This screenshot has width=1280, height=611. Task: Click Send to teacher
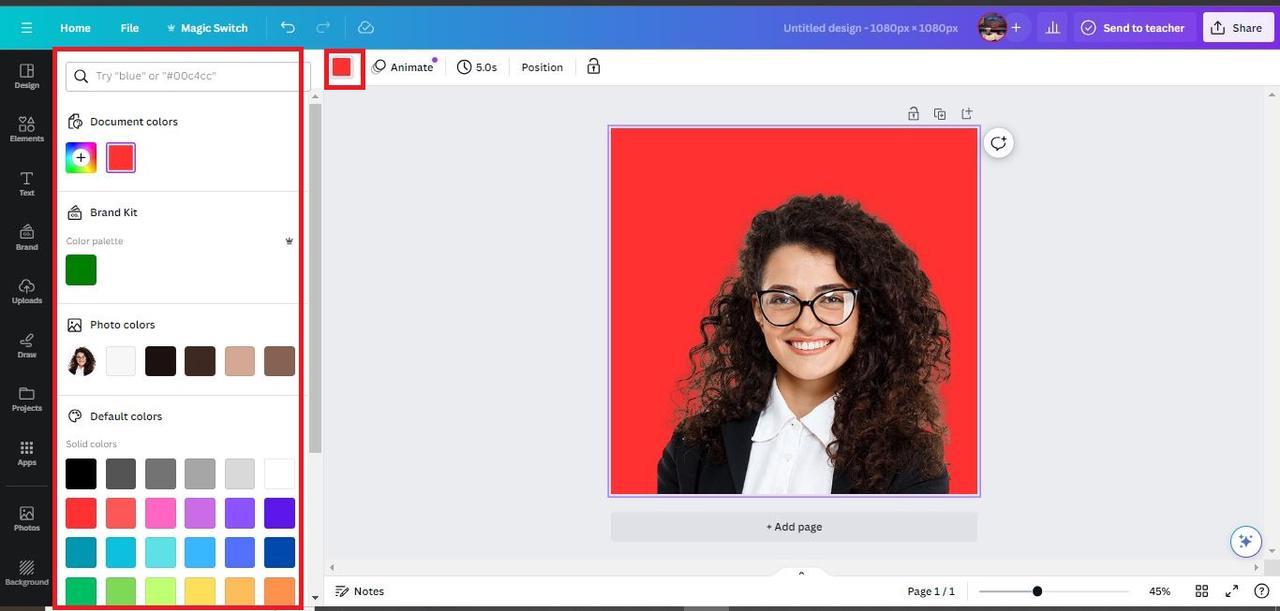click(1133, 28)
